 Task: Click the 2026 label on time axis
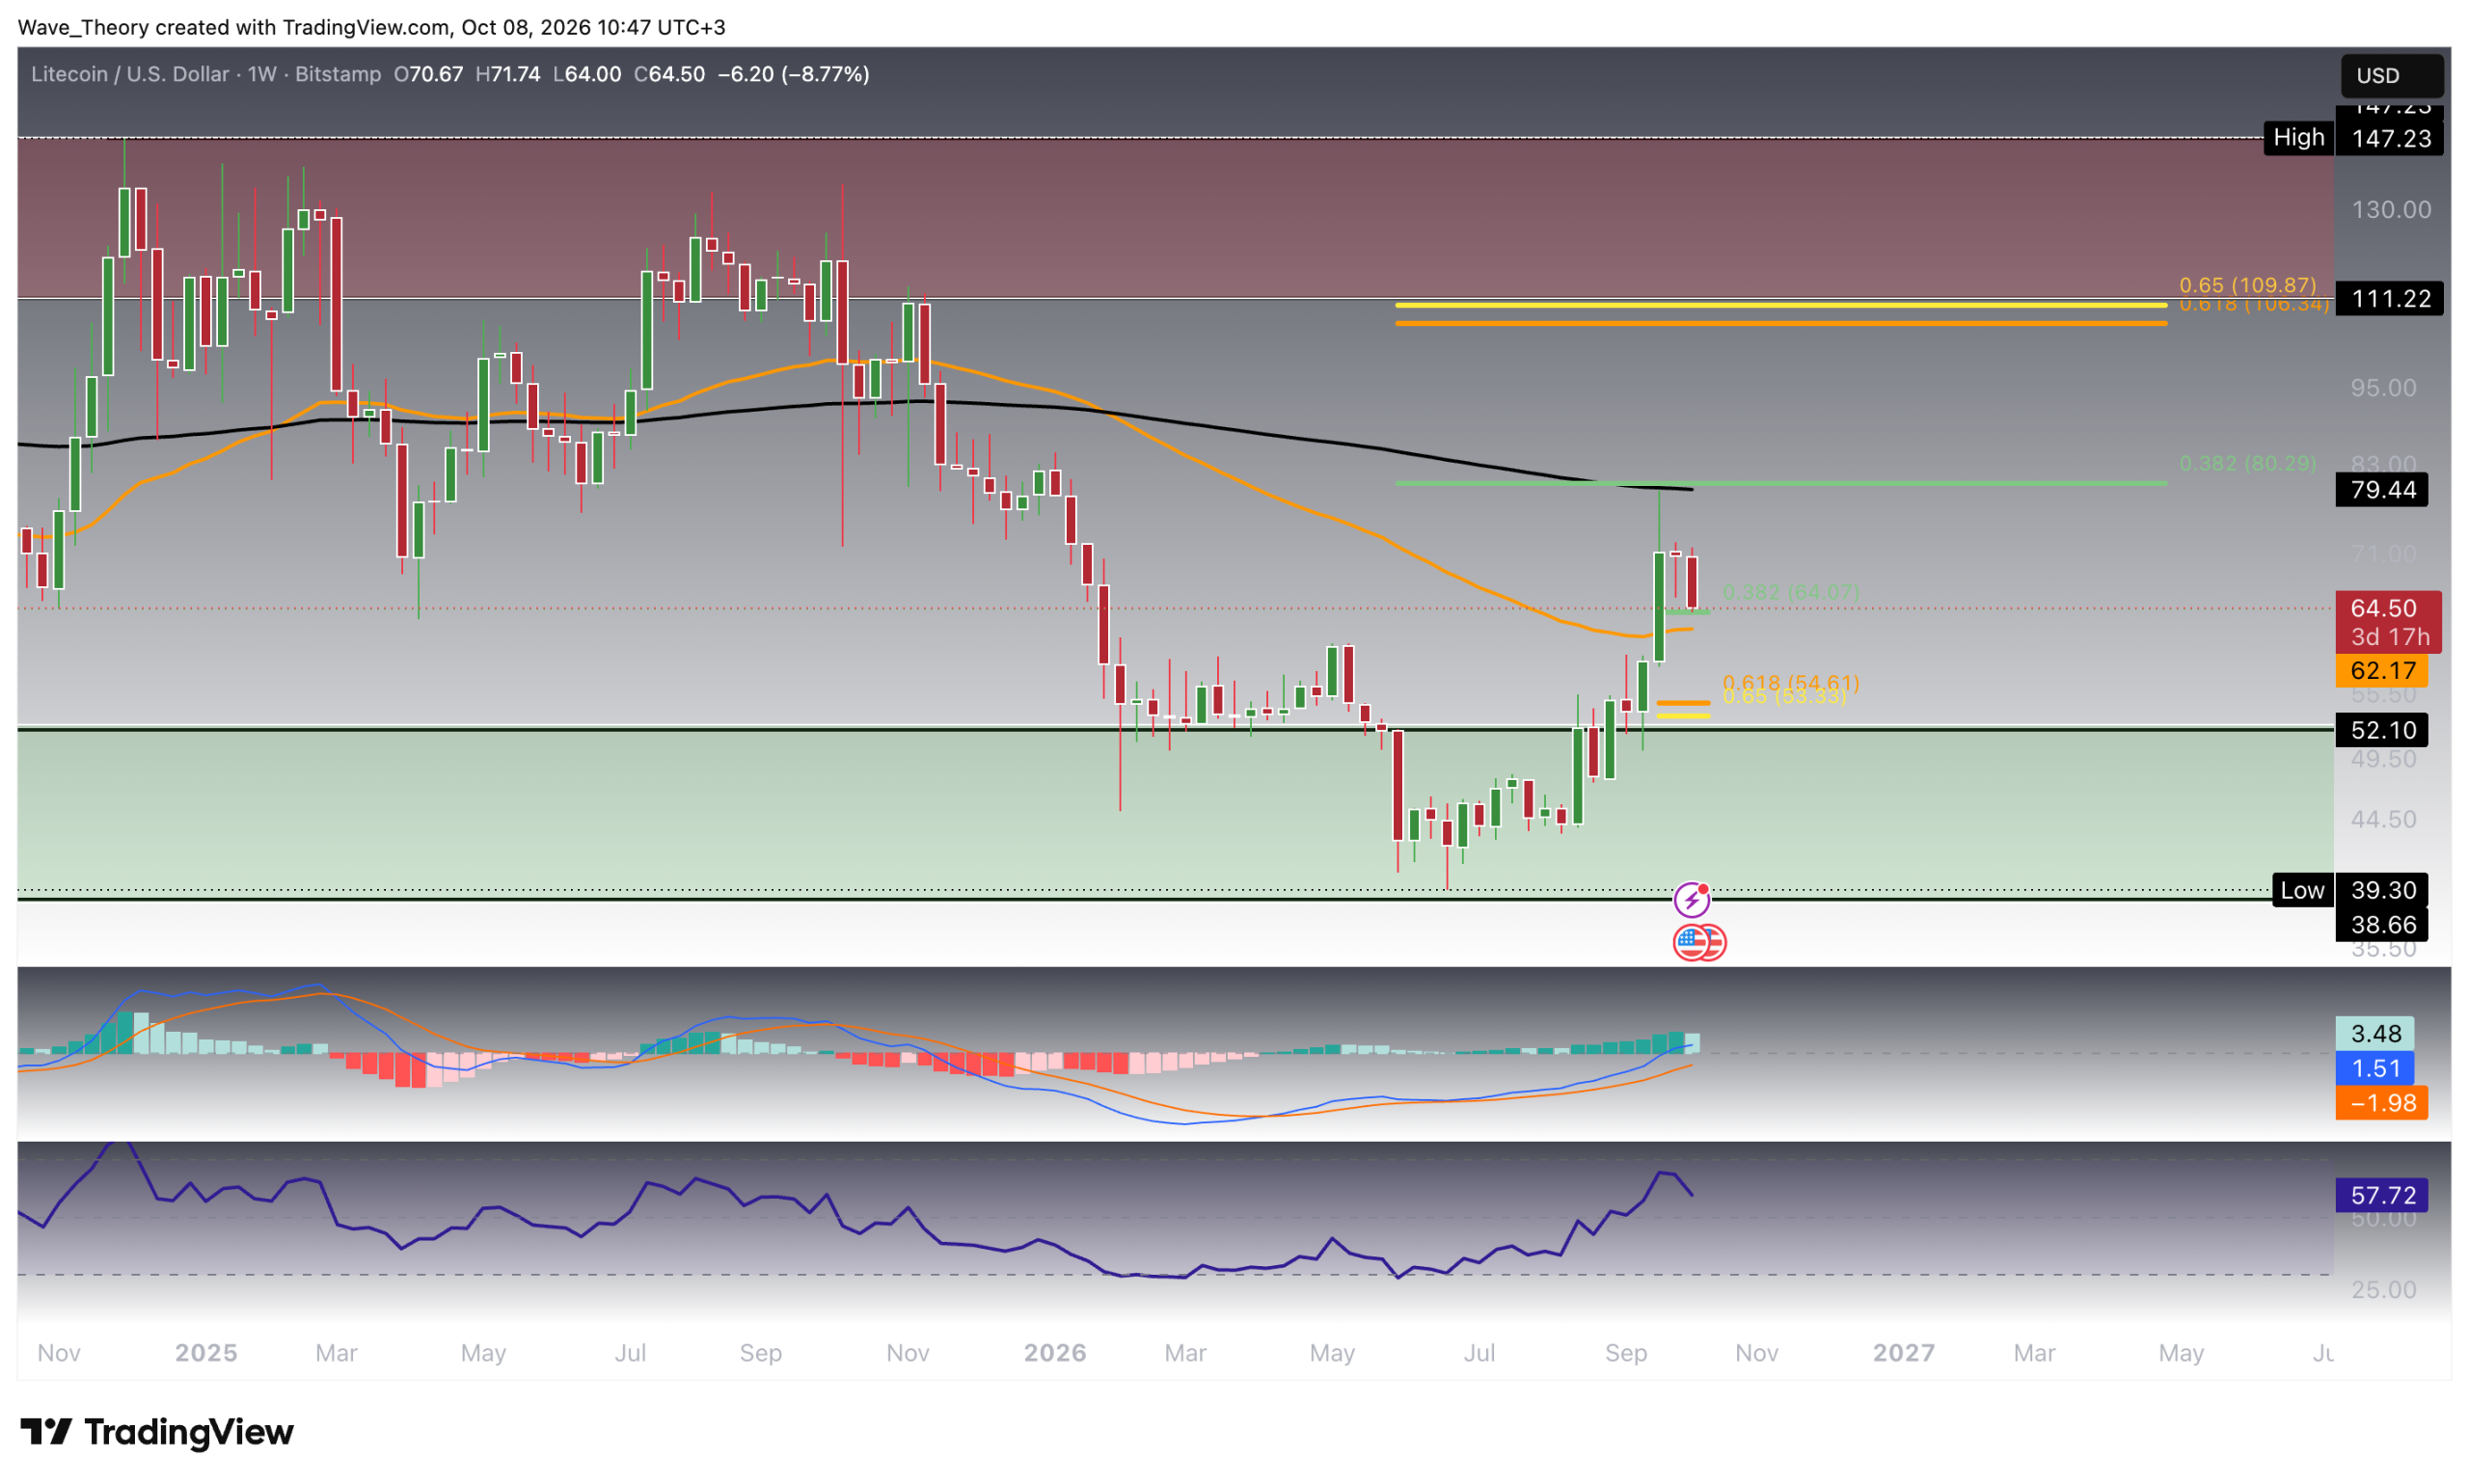click(1055, 1352)
